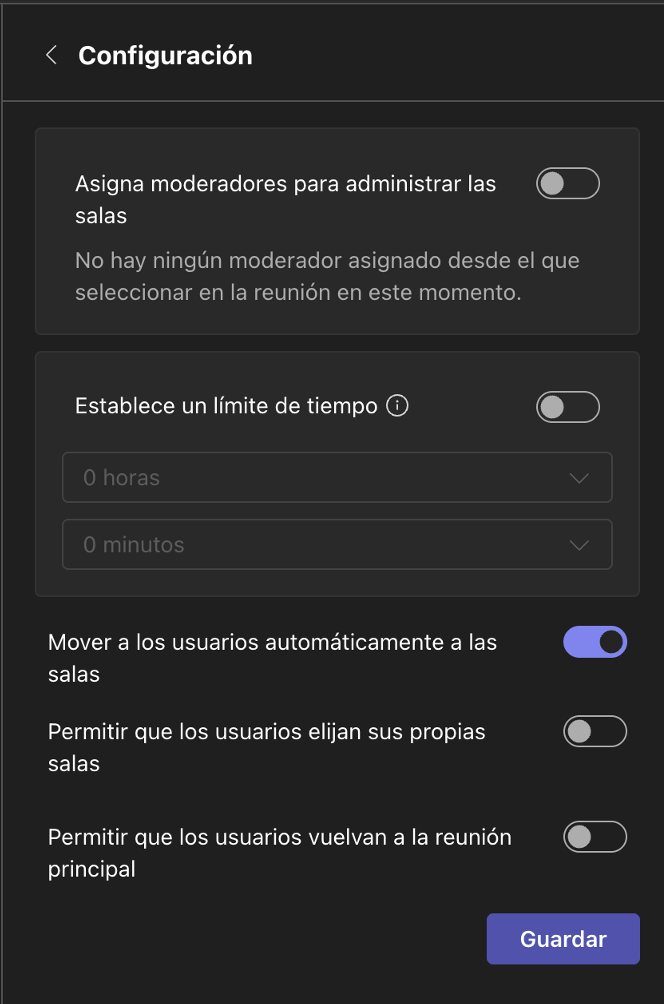The image size is (664, 1004).
Task: Enable the time limit switch
Action: pos(567,406)
